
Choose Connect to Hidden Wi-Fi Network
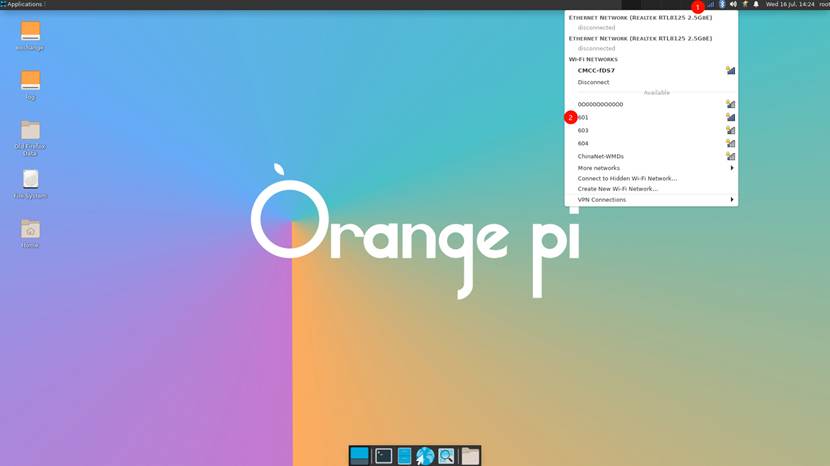coord(651,178)
